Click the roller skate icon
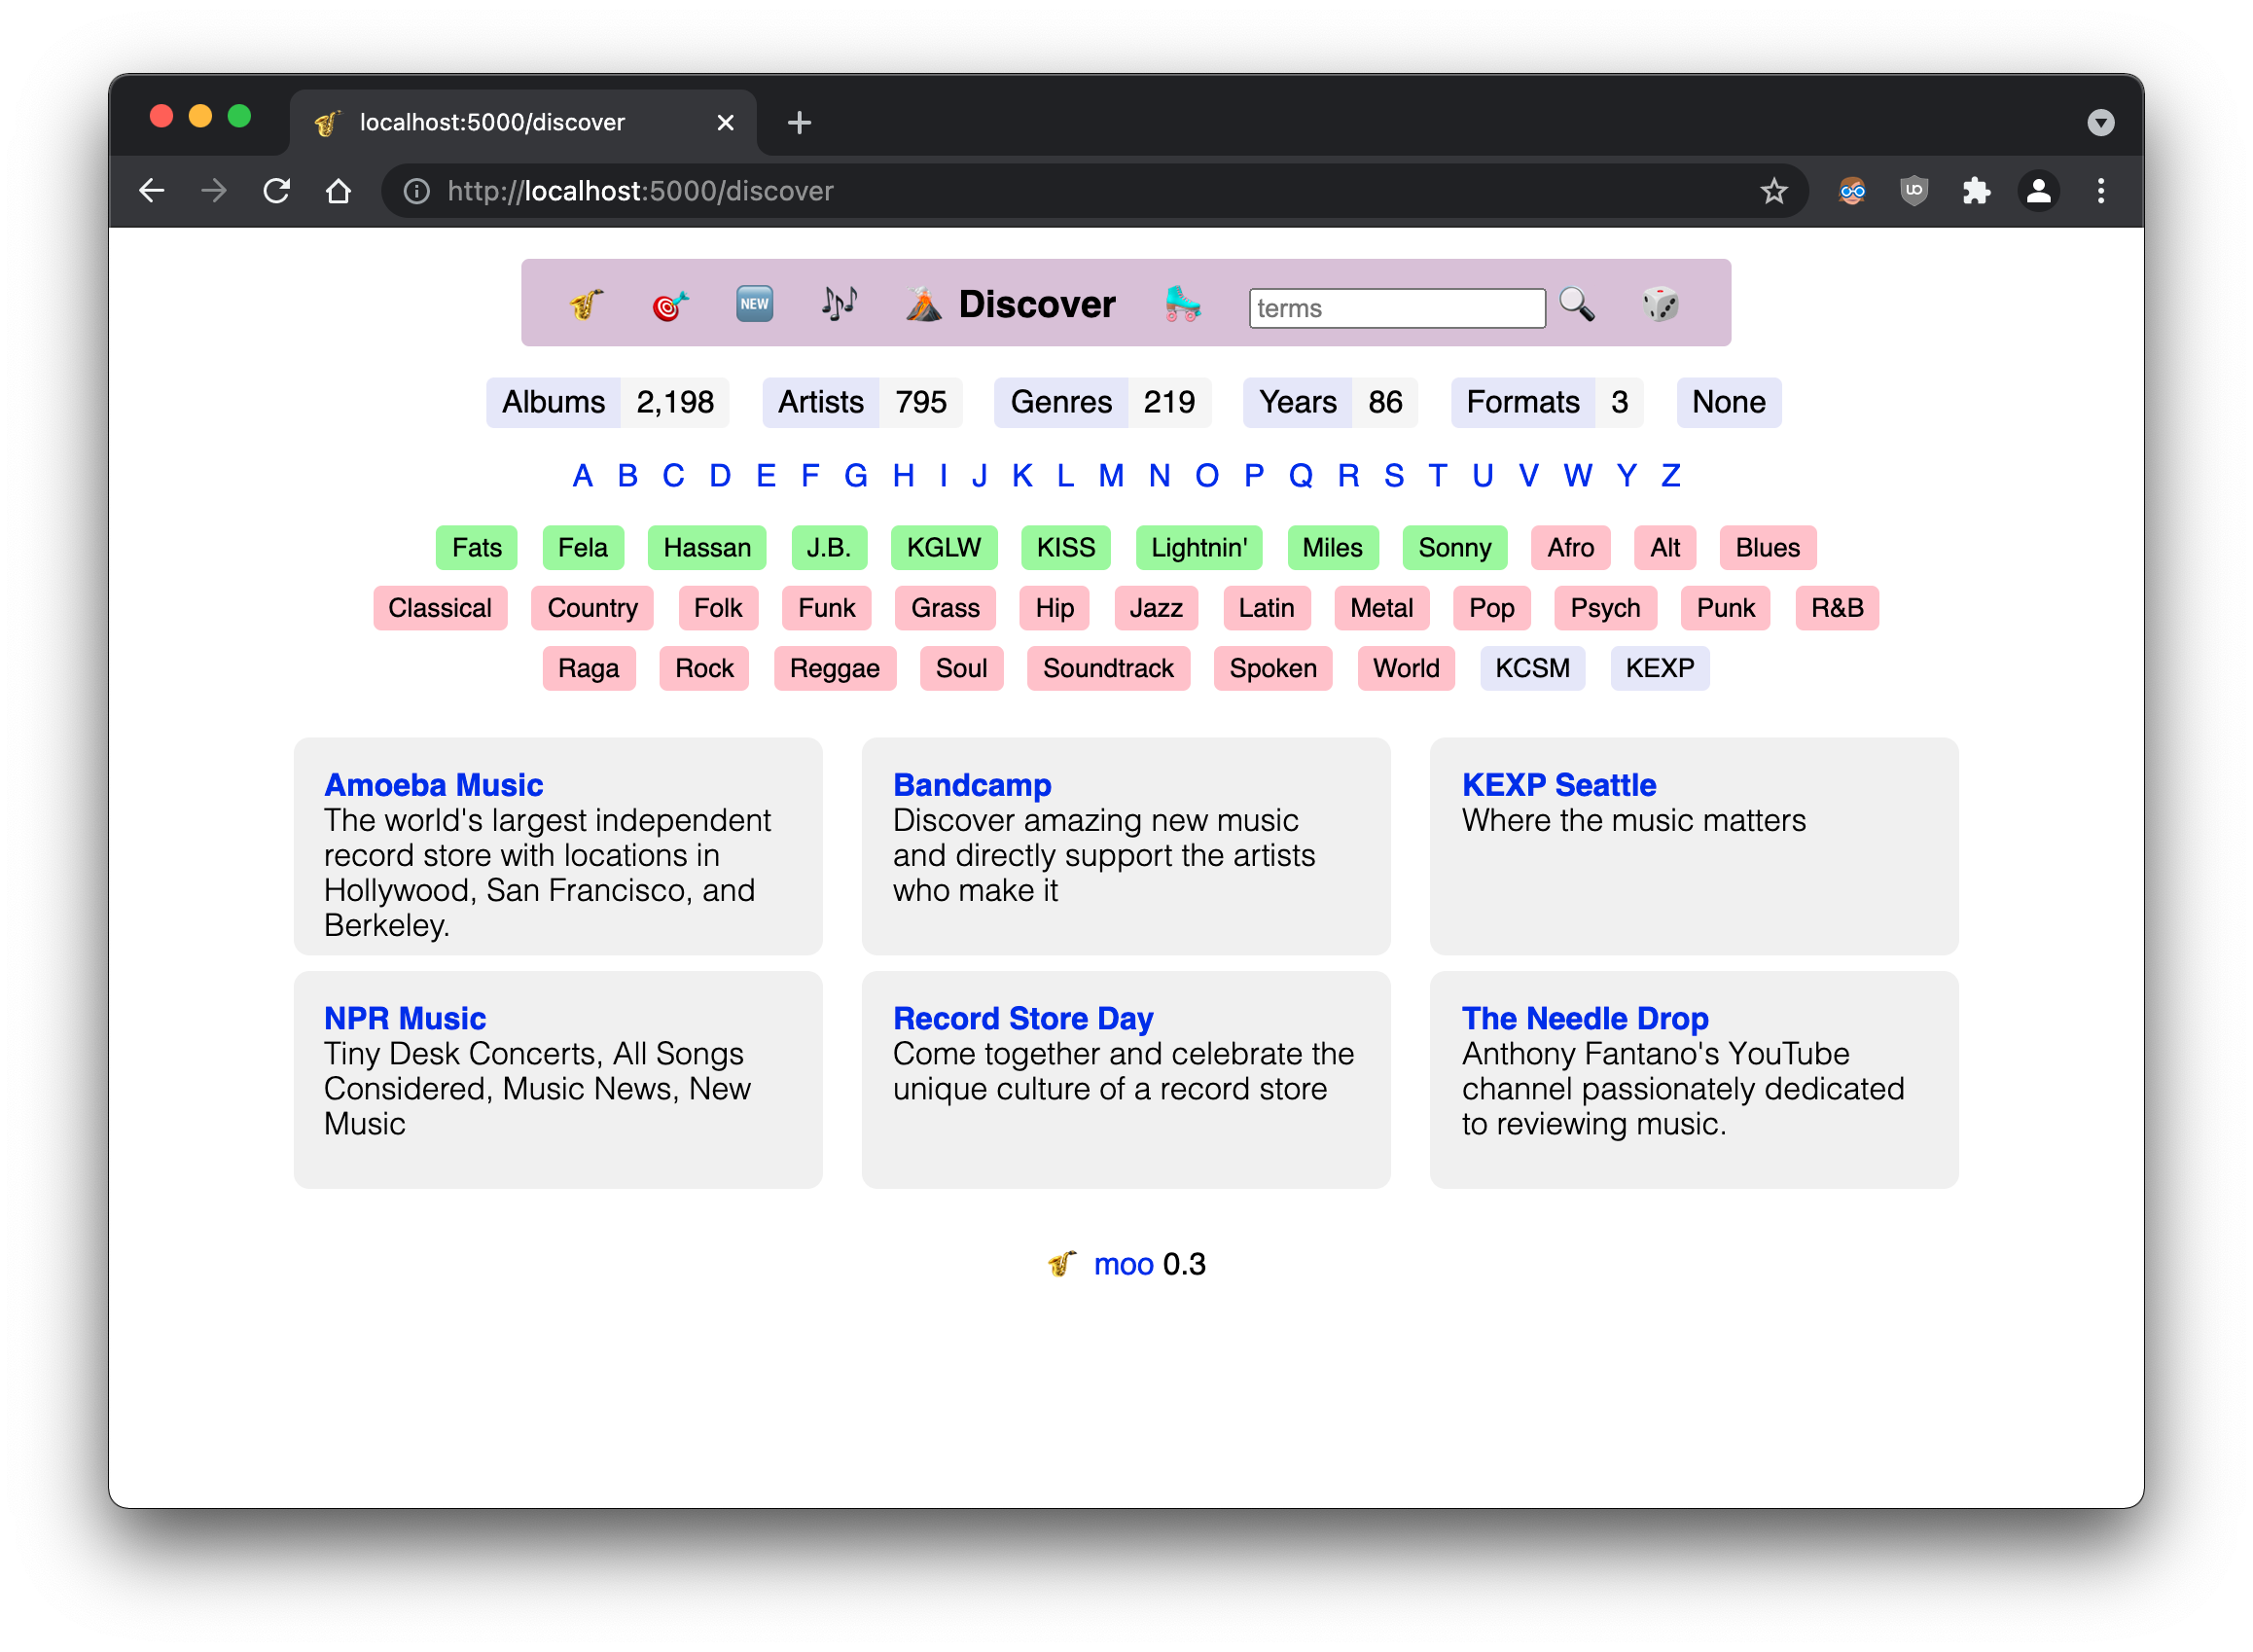This screenshot has width=2253, height=1652. click(1183, 304)
